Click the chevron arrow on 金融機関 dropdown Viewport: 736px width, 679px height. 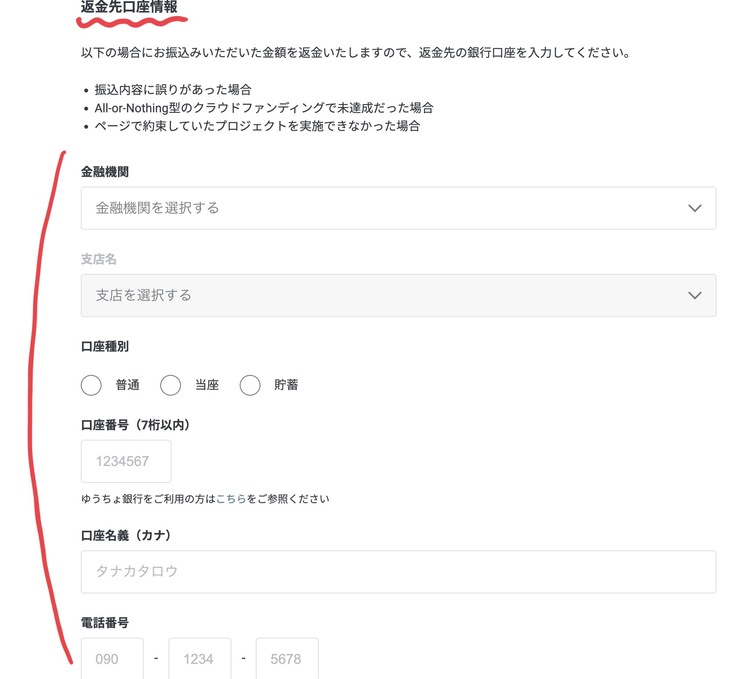point(695,208)
